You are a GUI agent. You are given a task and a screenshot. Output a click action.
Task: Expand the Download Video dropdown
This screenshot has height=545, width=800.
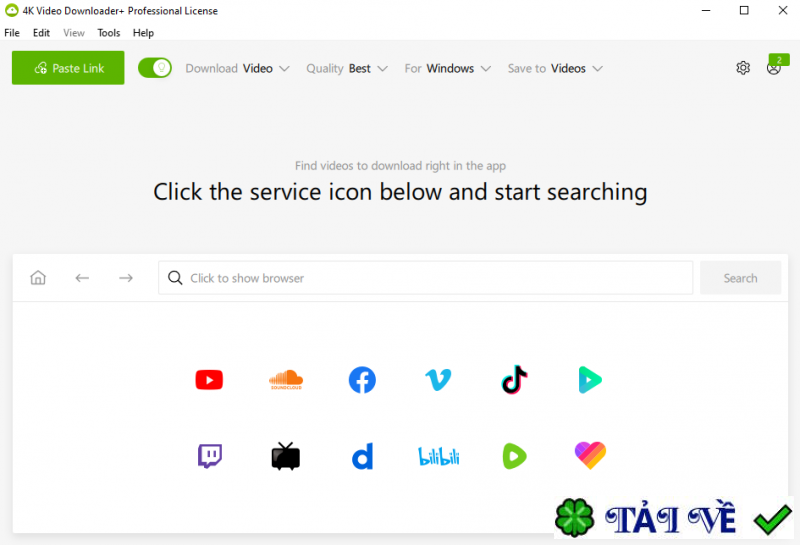pyautogui.click(x=238, y=68)
